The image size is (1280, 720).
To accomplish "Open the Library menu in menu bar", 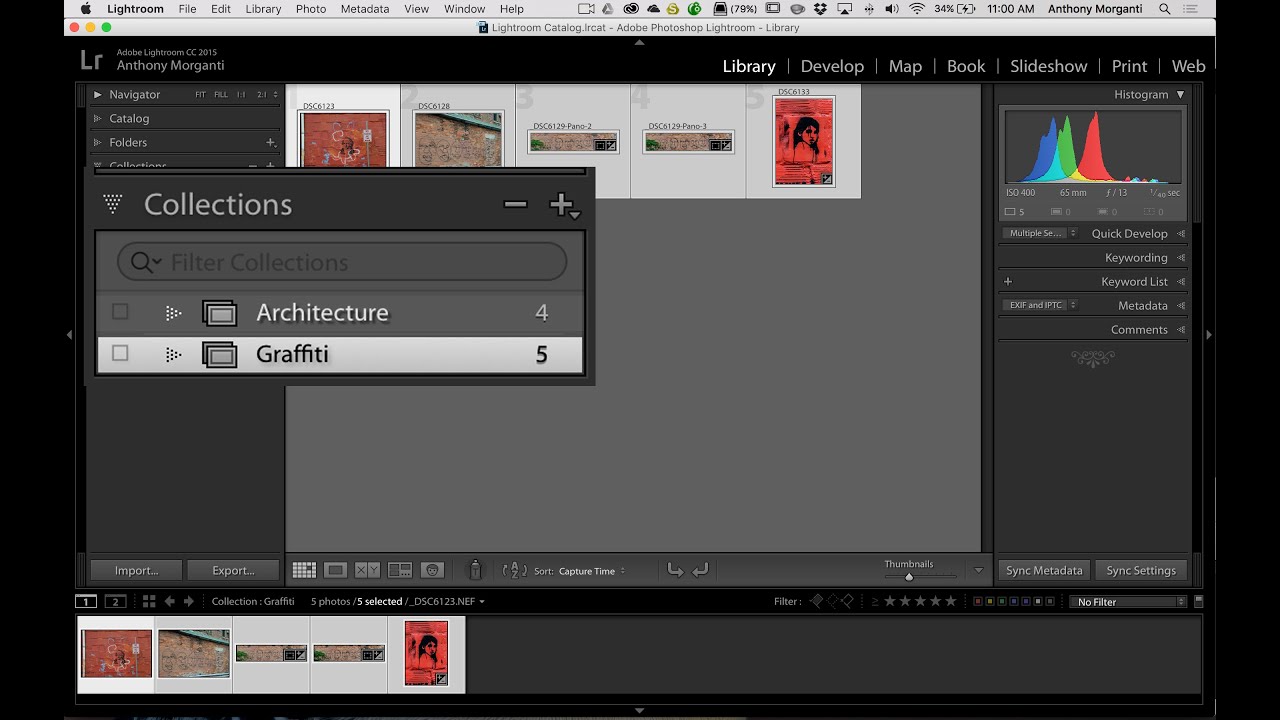I will coord(263,9).
